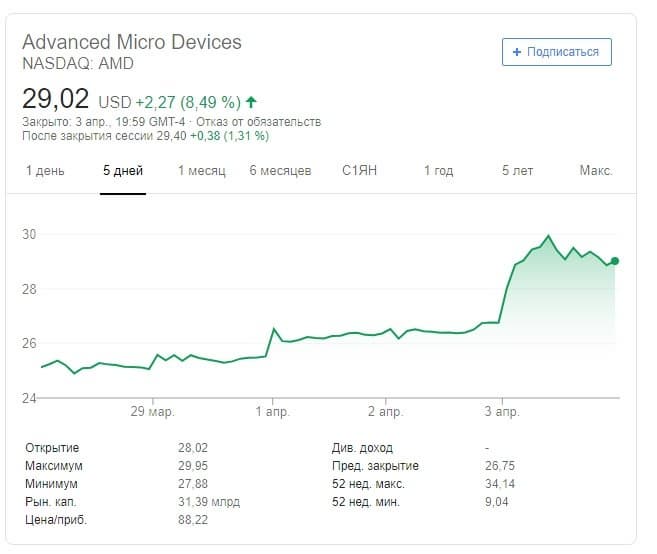The image size is (657, 554).
Task: Click the 29 мар. axis date label
Action: click(x=152, y=412)
